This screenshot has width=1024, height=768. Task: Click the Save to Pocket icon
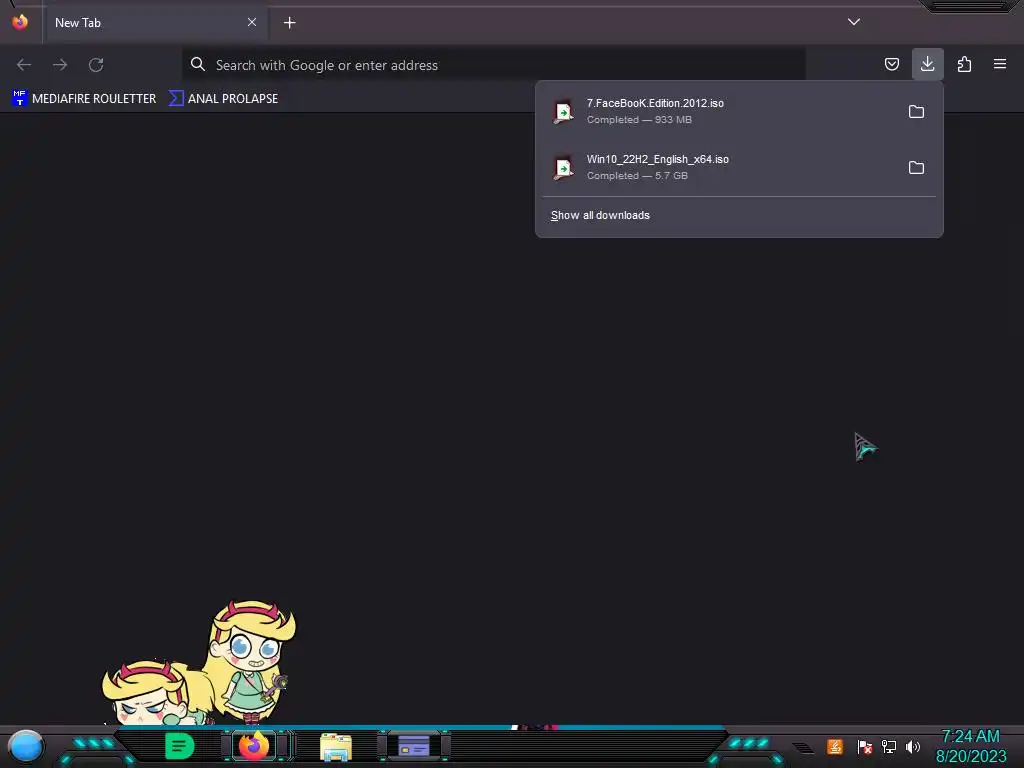pos(891,64)
